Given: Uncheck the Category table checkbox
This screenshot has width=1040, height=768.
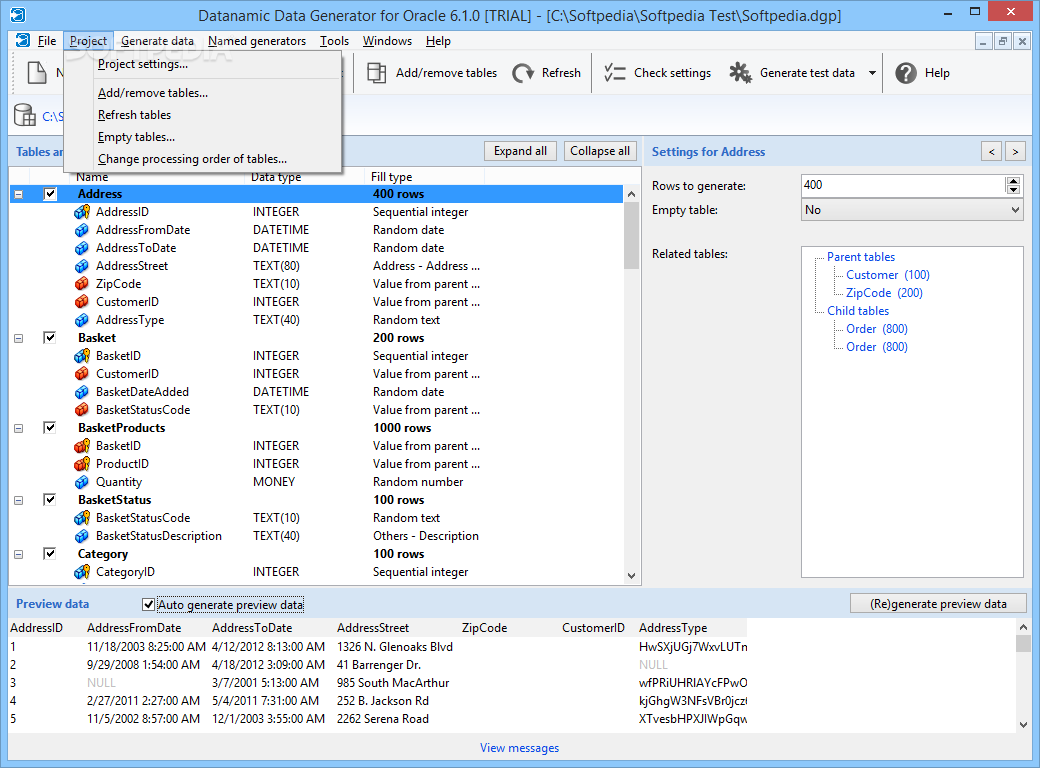Looking at the screenshot, I should pyautogui.click(x=50, y=553).
